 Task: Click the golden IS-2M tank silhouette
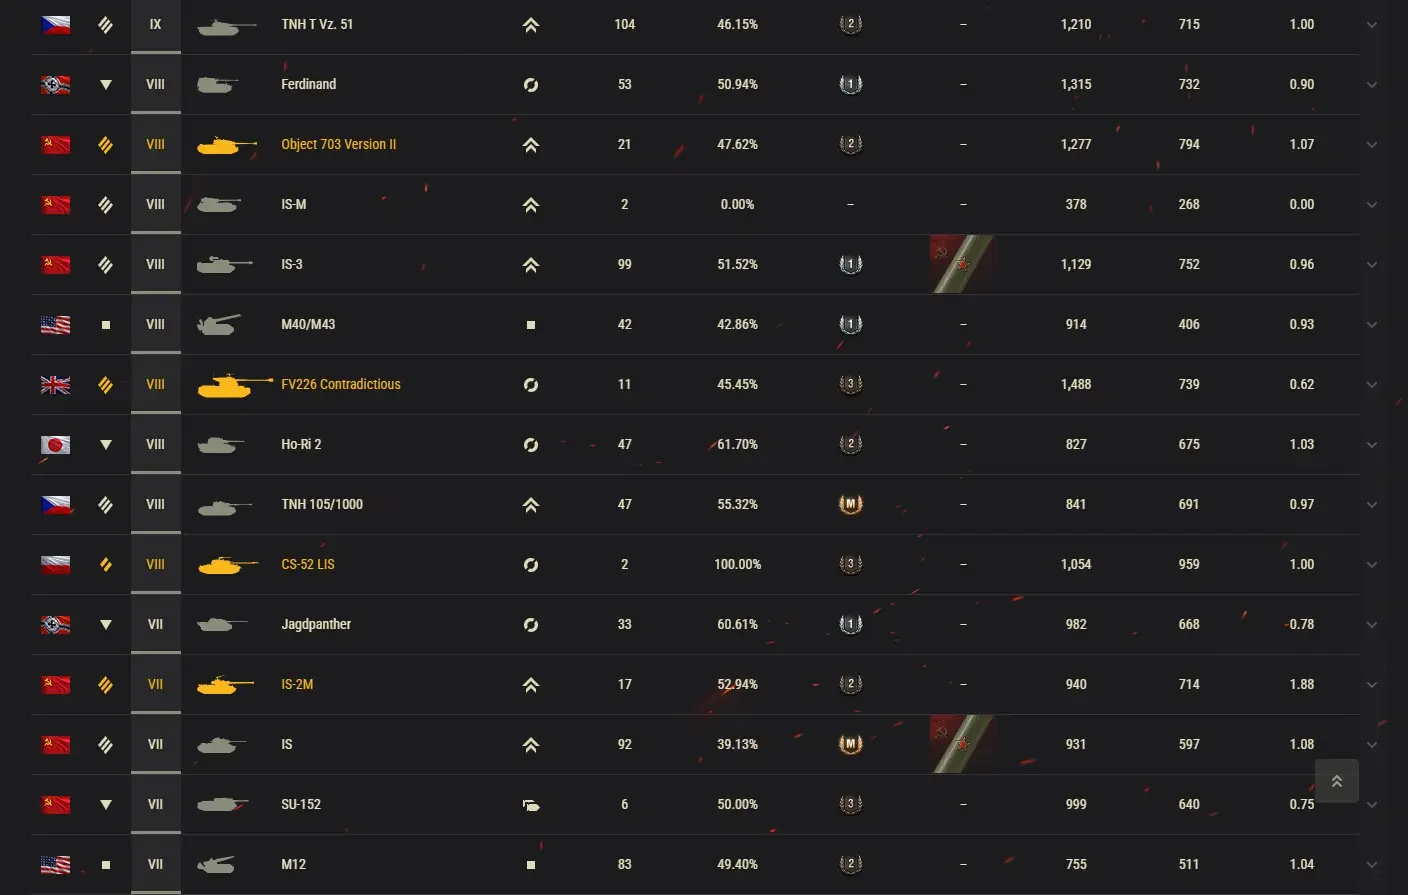point(224,685)
